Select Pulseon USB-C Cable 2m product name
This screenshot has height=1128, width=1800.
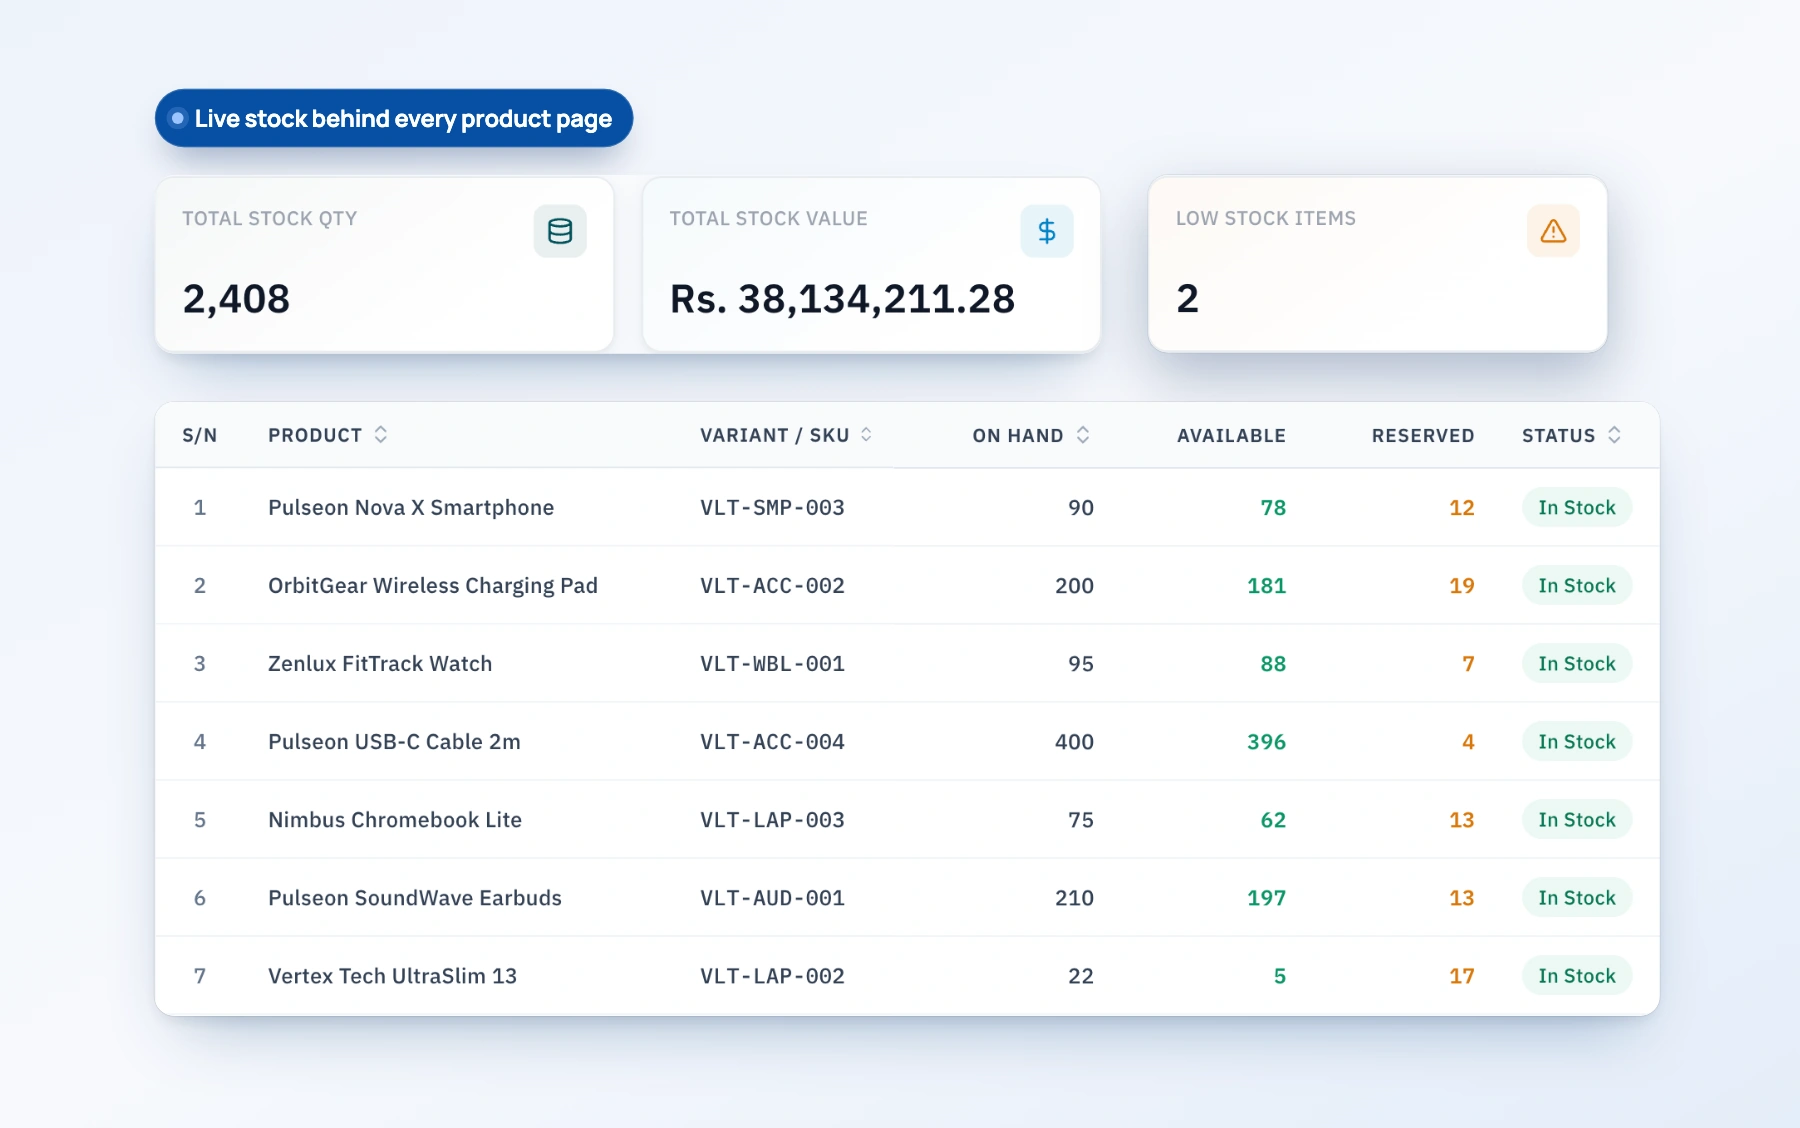click(394, 741)
